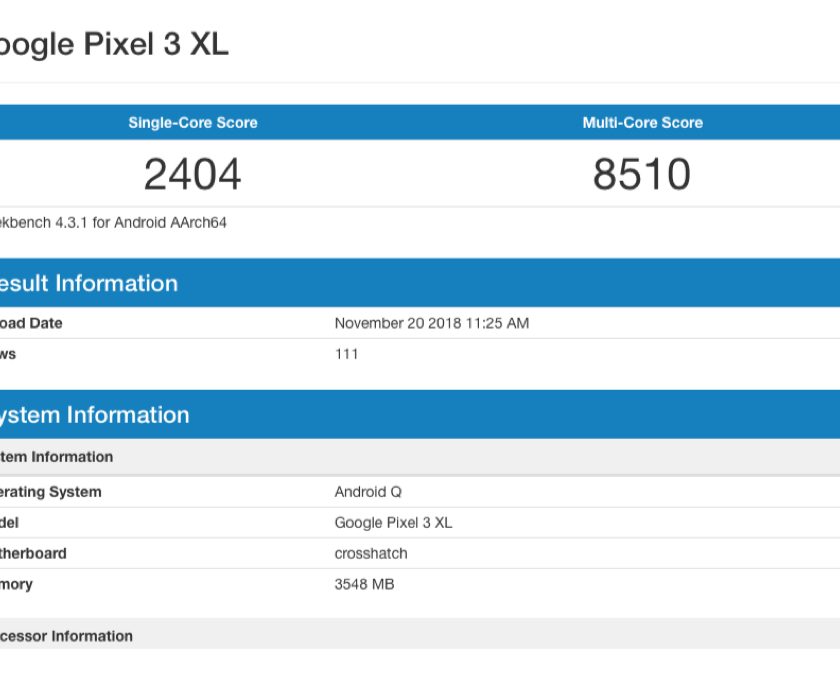Click the Geekbench 4.3.1 for Android AArch64 text
The width and height of the screenshot is (840, 673).
pyautogui.click(x=113, y=223)
